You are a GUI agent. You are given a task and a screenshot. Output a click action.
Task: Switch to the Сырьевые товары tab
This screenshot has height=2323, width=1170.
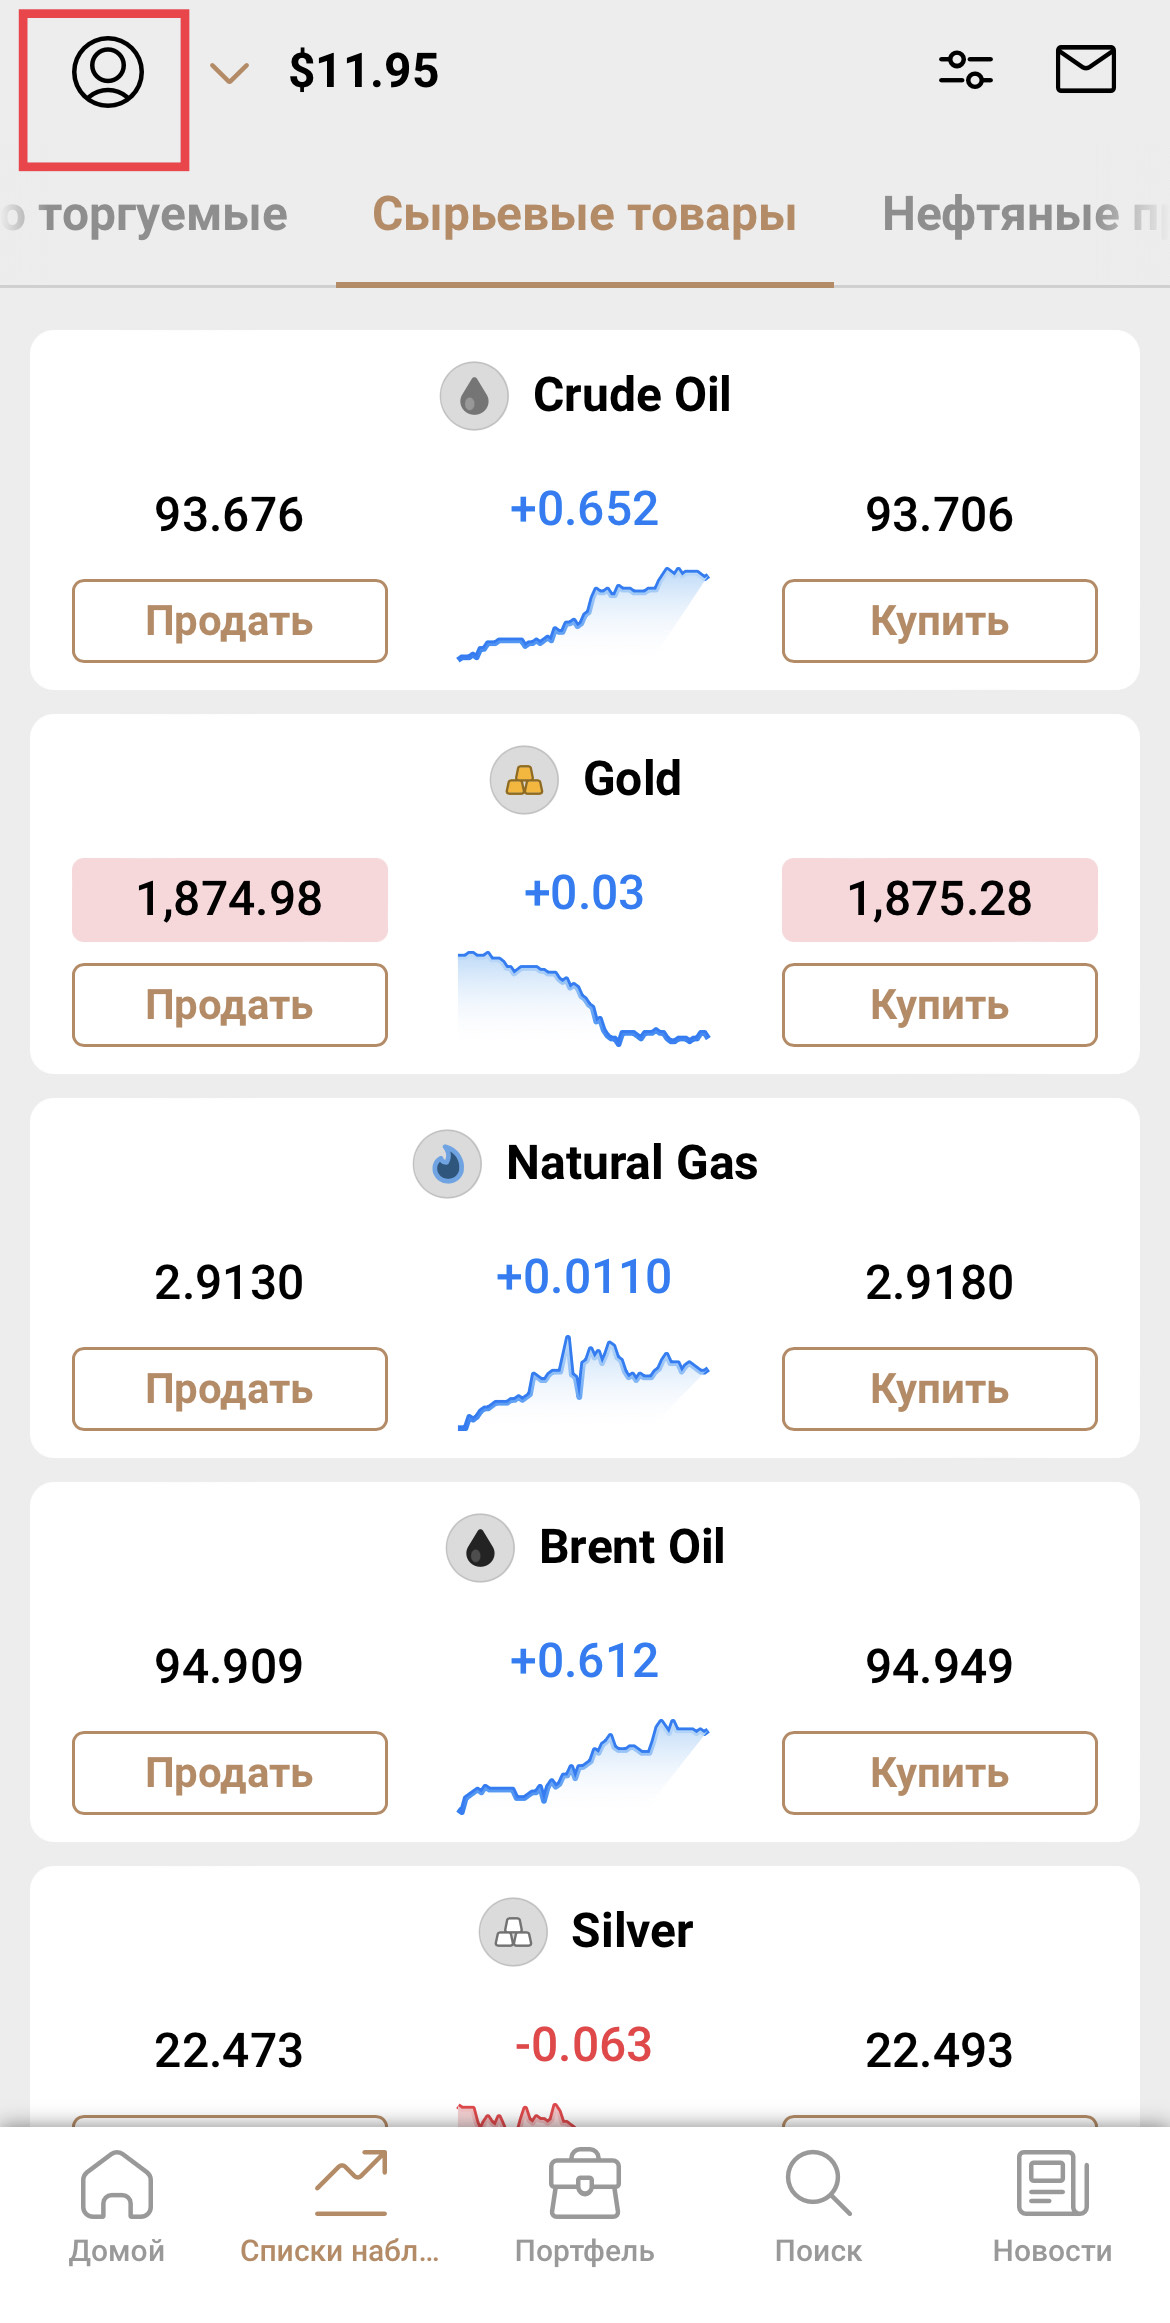tap(584, 215)
